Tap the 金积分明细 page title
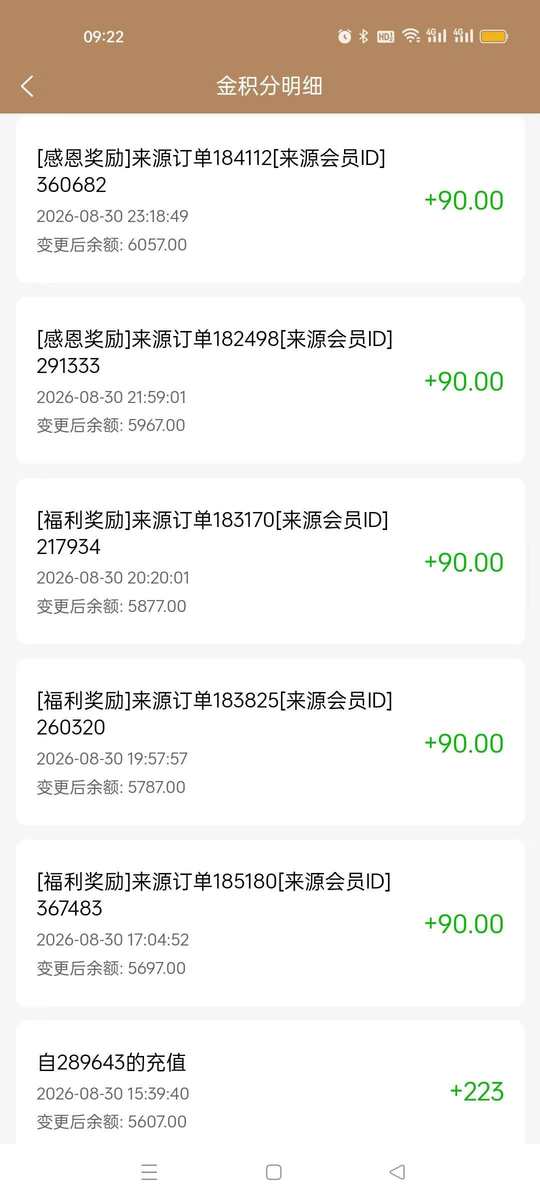This screenshot has height=1200, width=540. coord(270,86)
